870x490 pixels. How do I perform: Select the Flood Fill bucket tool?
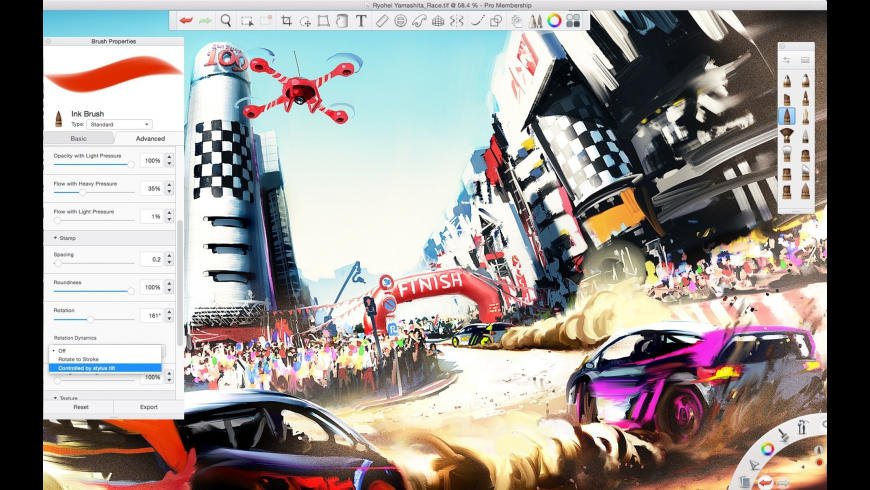click(342, 21)
